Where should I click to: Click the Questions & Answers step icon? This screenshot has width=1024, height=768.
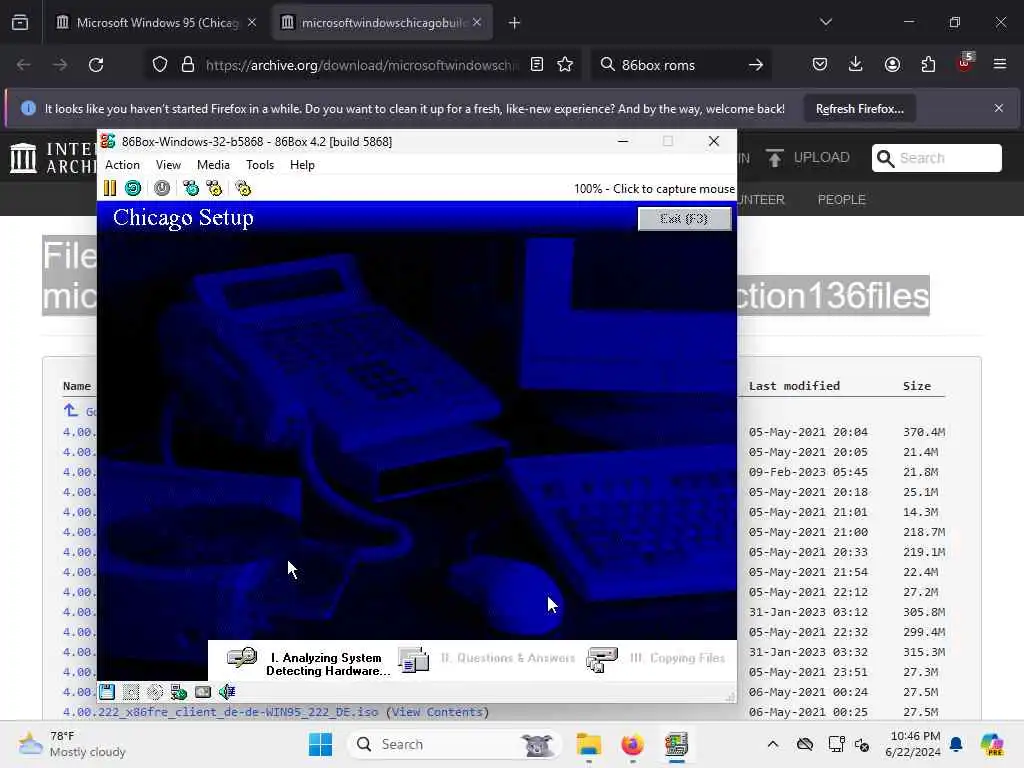coord(413,660)
